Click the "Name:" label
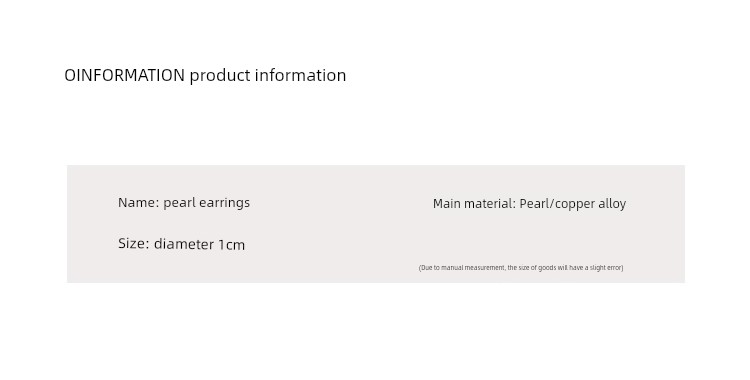 tap(139, 202)
